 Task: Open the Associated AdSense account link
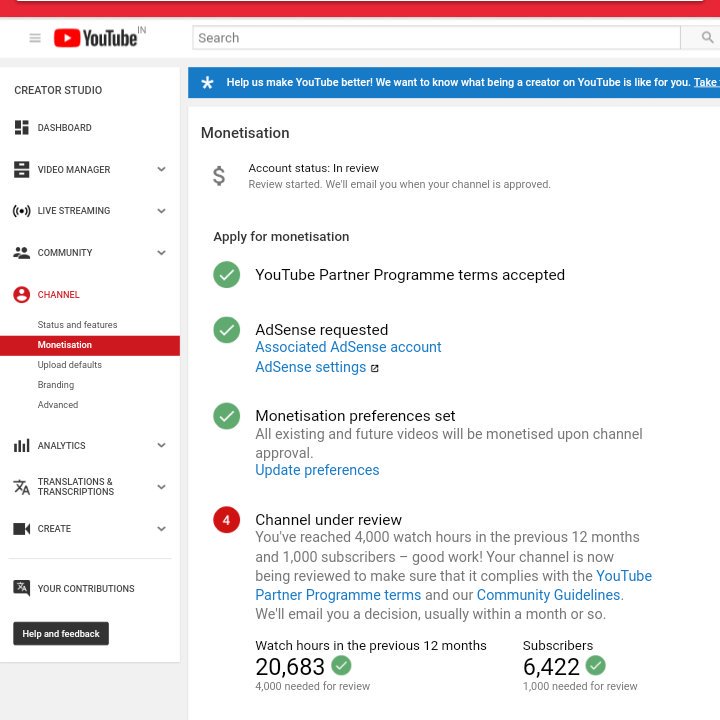pos(348,347)
